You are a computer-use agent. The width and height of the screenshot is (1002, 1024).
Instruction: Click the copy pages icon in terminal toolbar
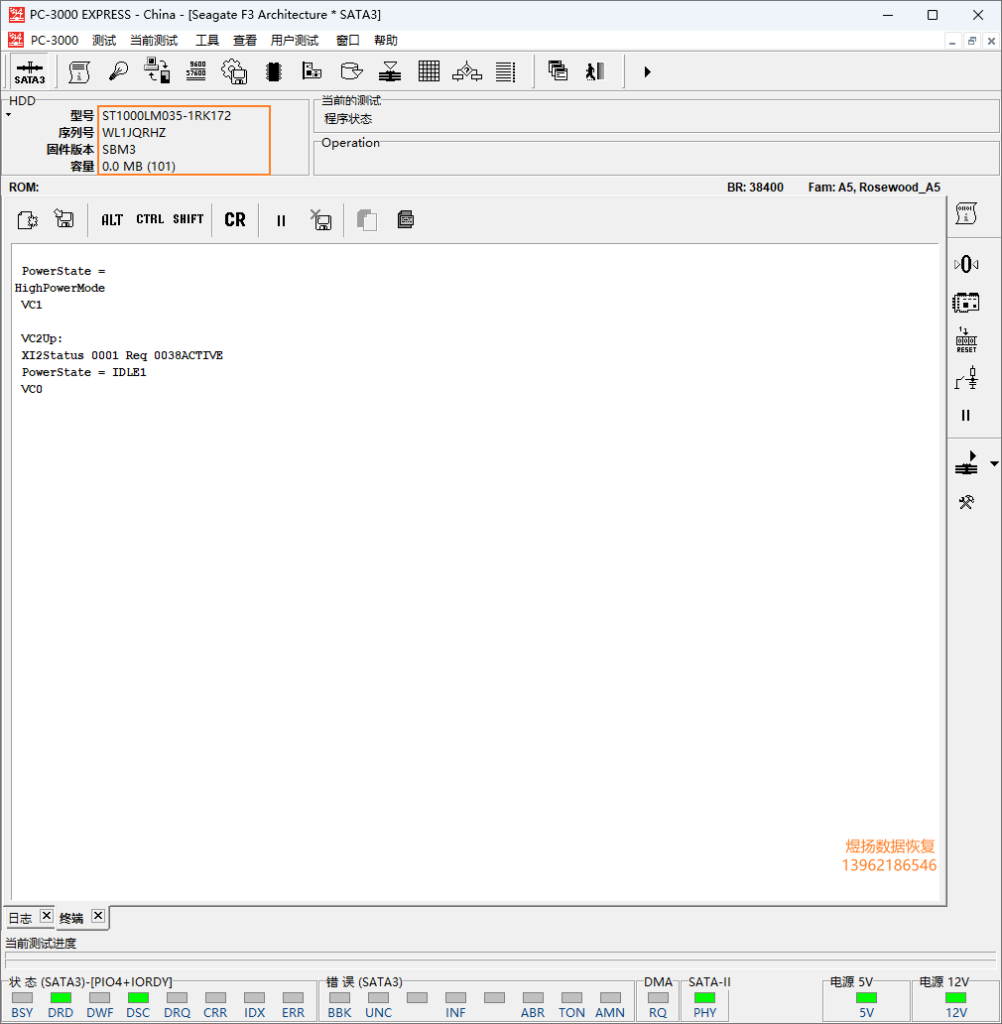tap(366, 220)
